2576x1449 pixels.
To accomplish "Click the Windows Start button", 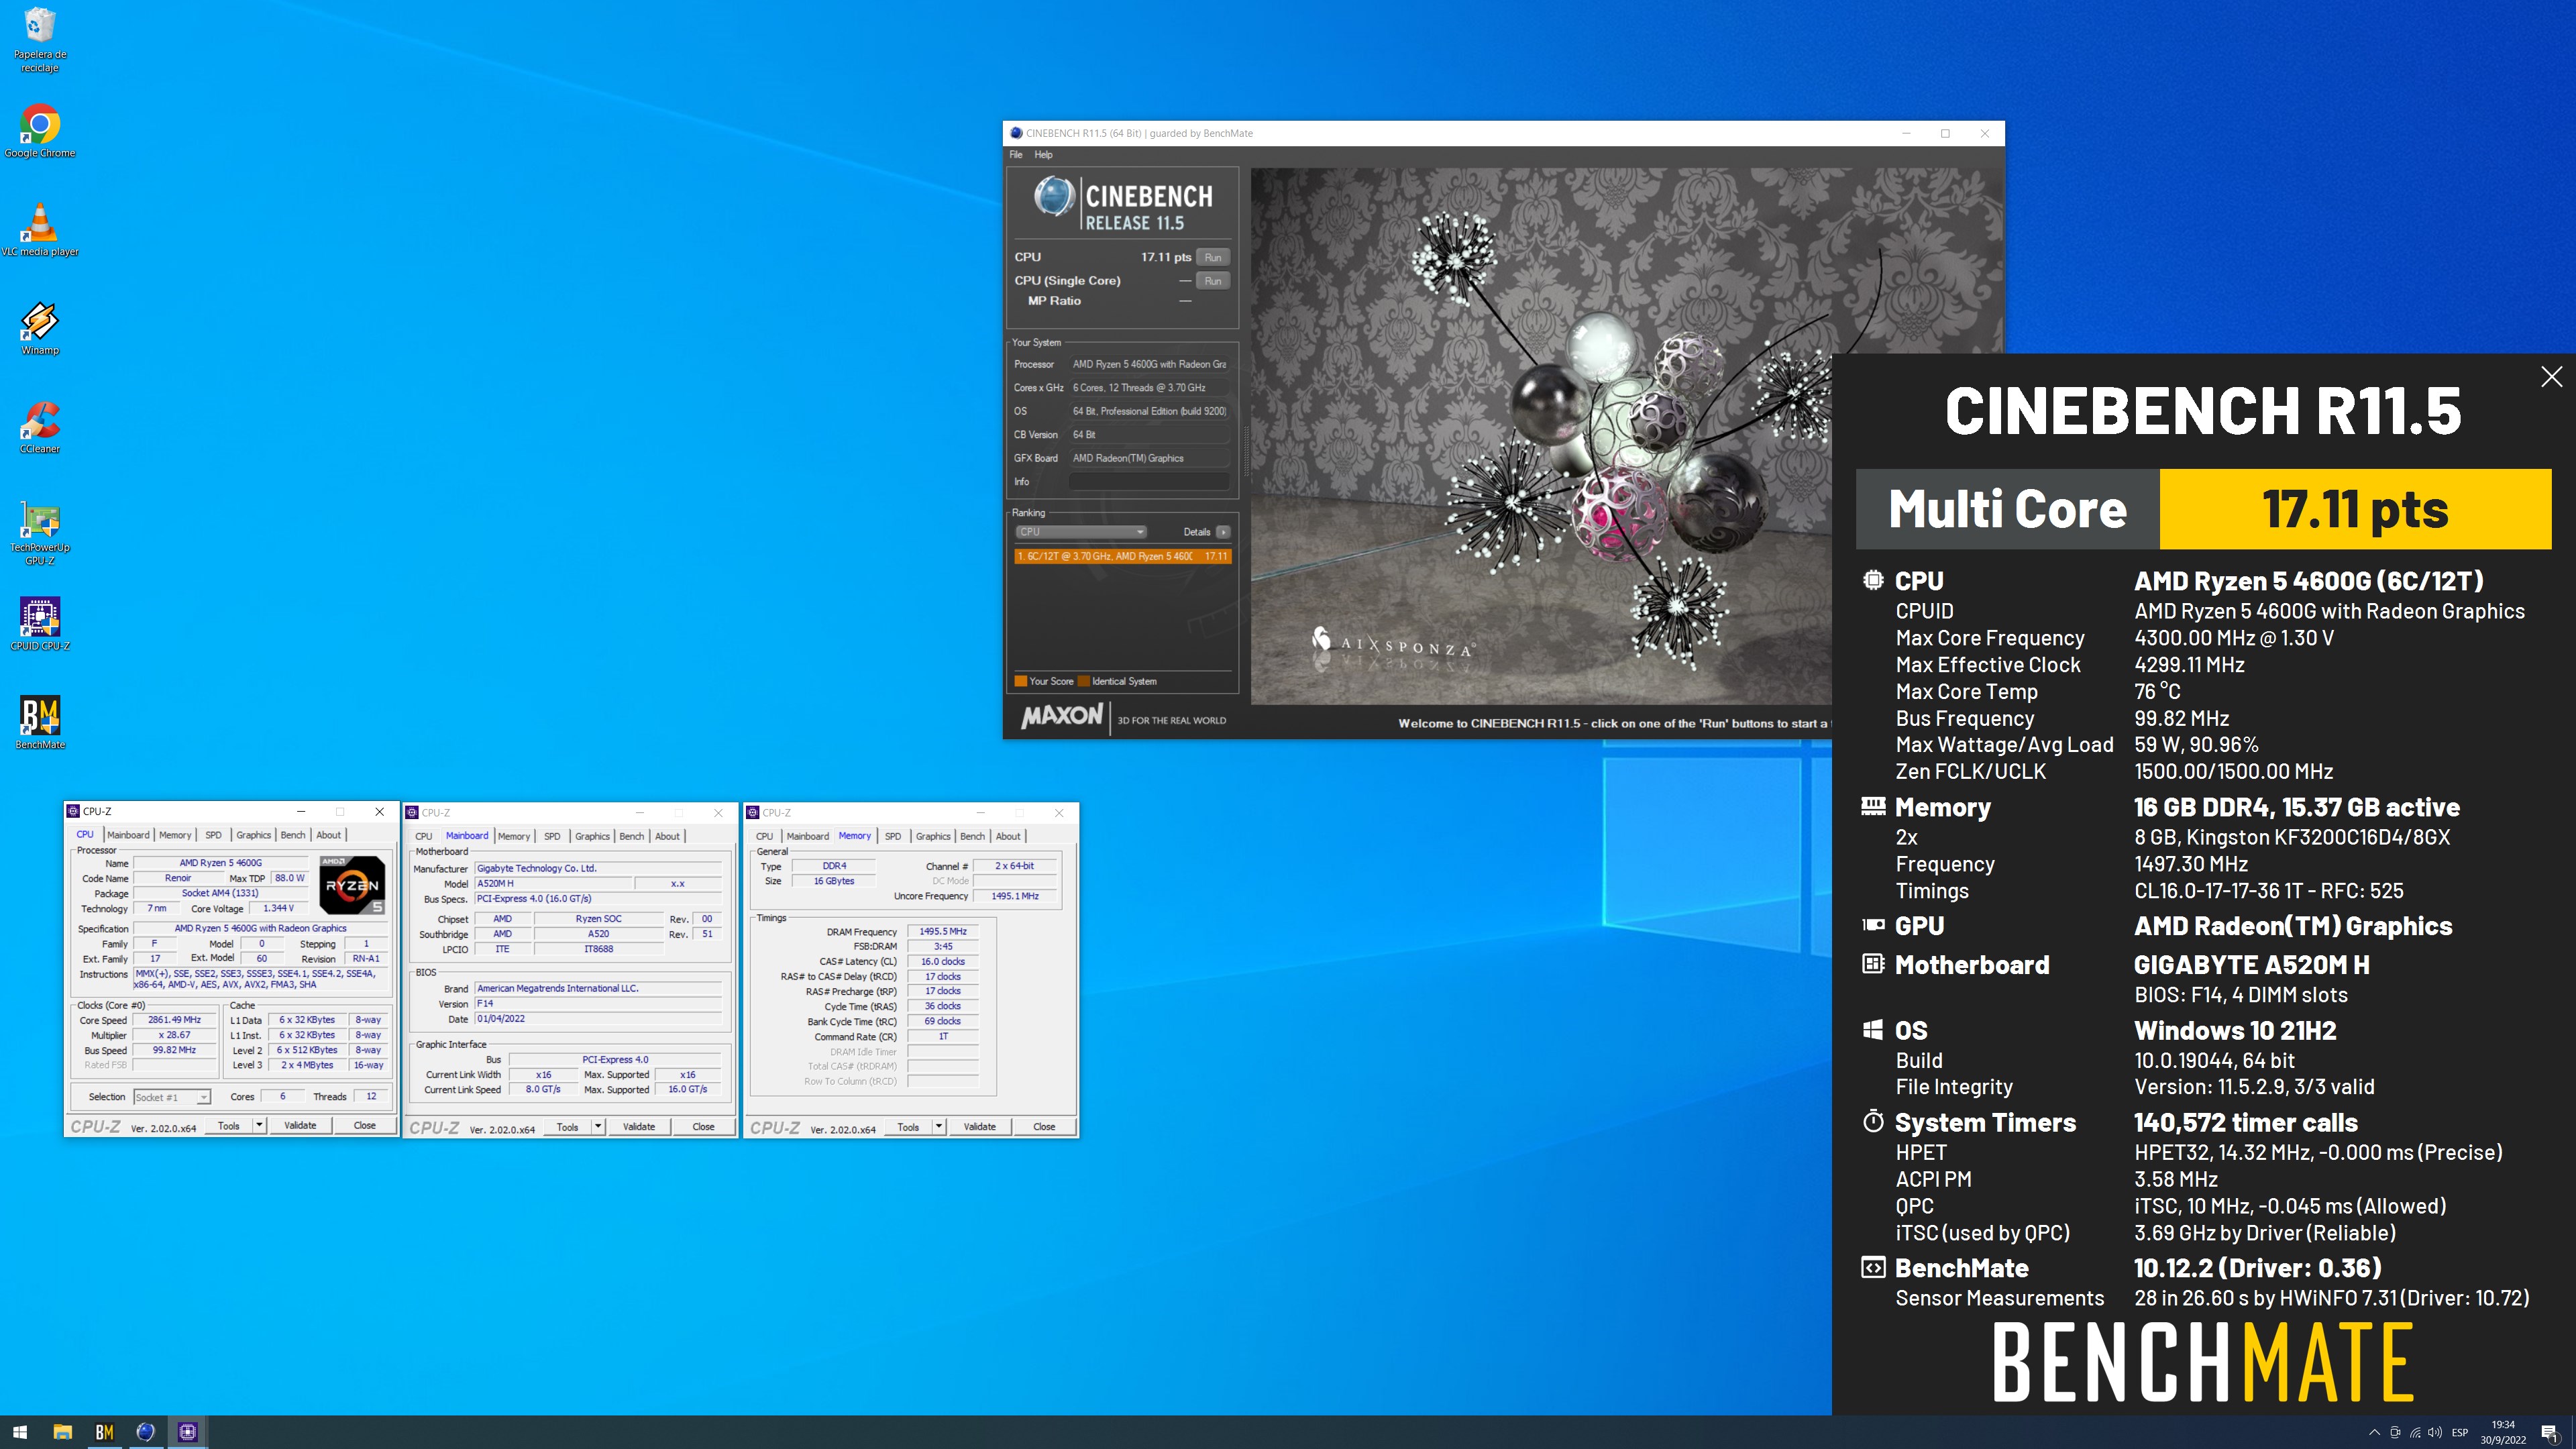I will point(20,1432).
